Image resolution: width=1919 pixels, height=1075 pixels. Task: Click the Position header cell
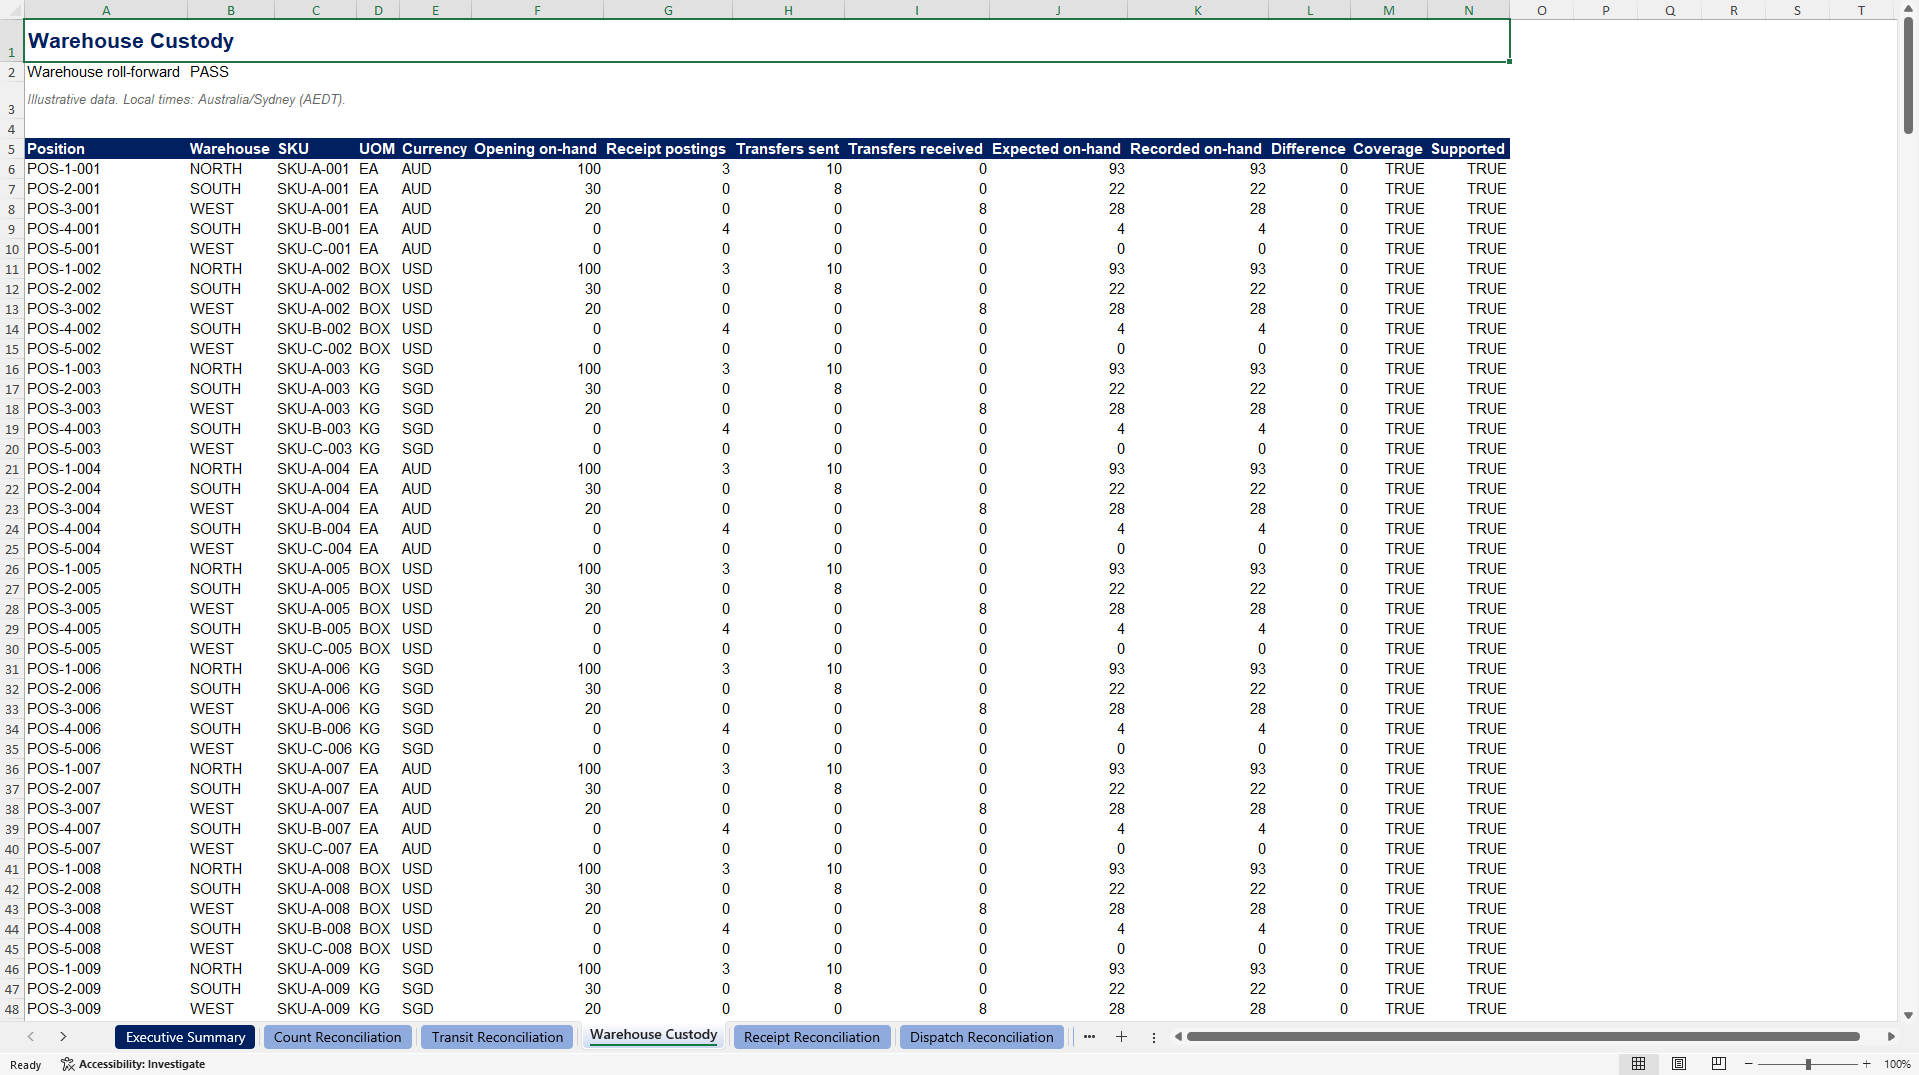point(106,149)
